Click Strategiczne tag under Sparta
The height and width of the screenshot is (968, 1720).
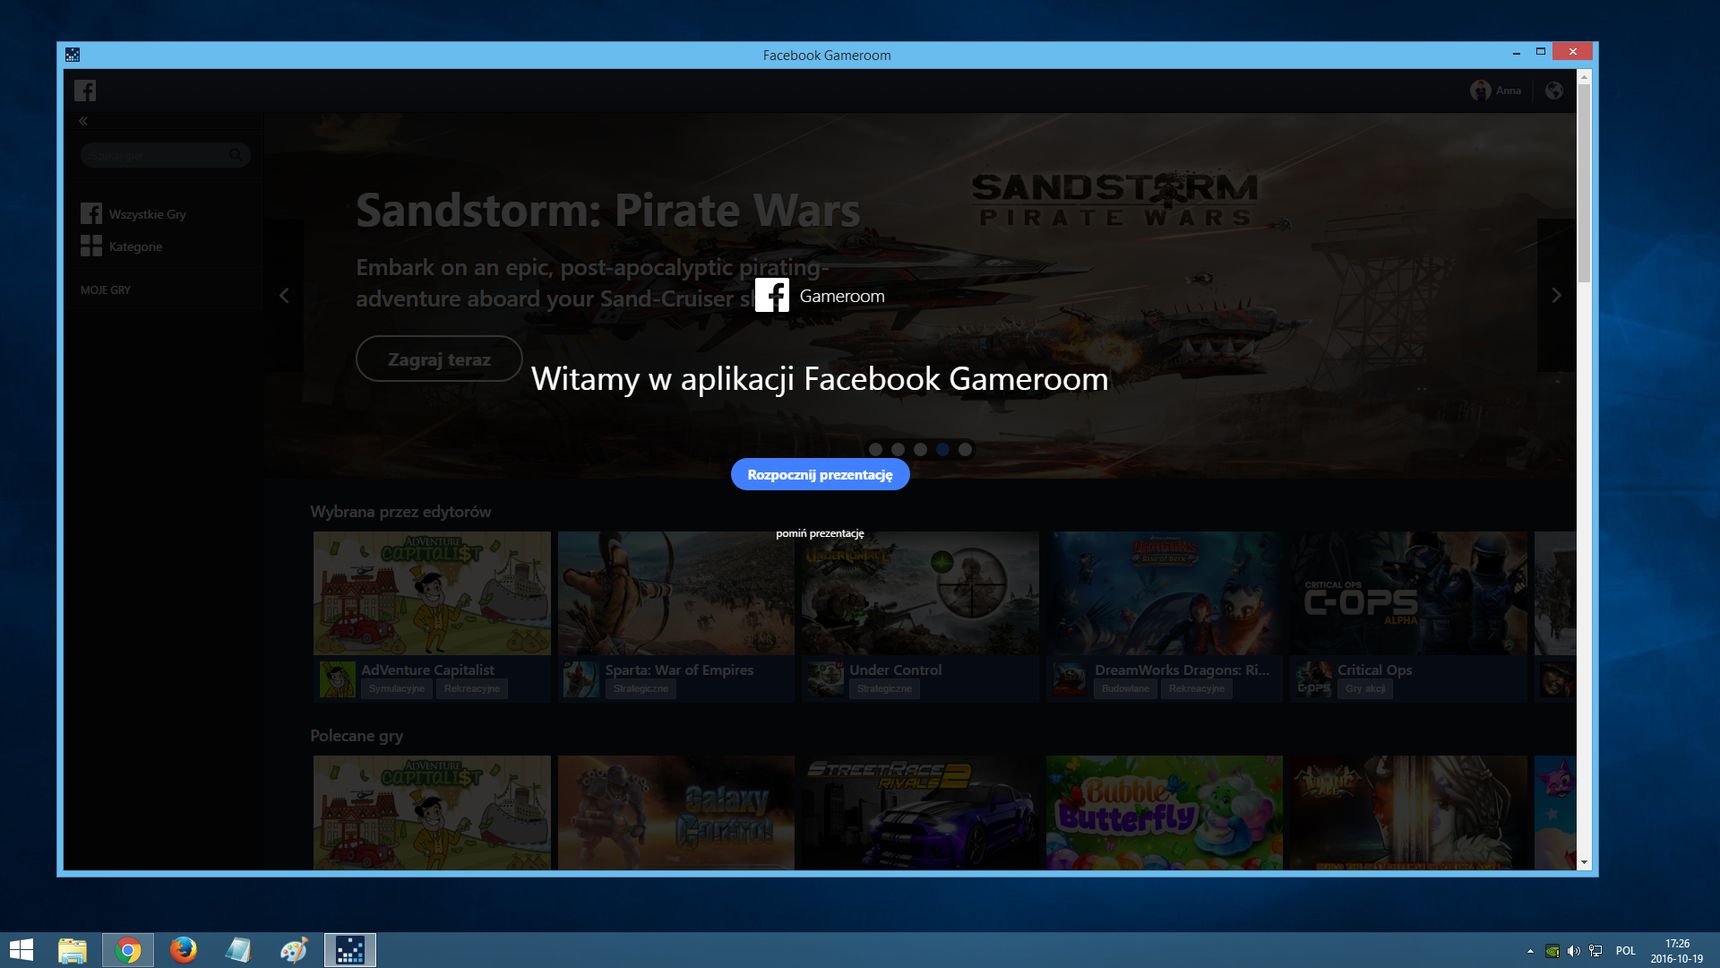pyautogui.click(x=641, y=689)
